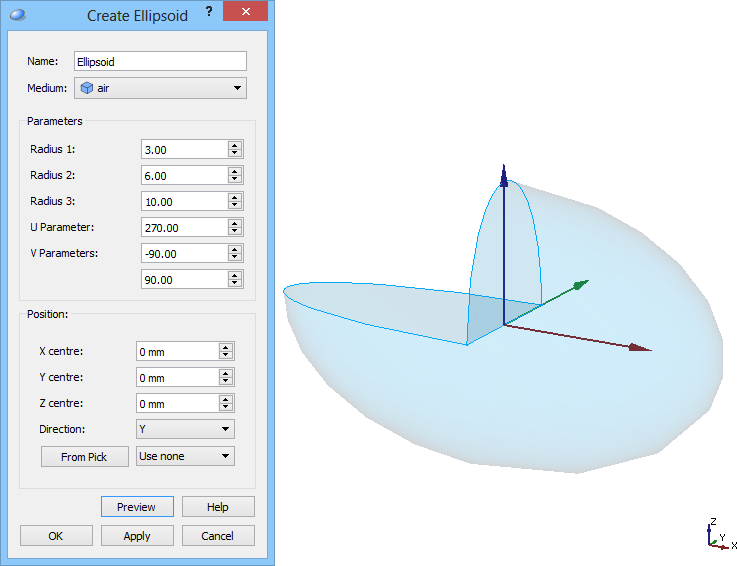The image size is (737, 566).
Task: Click the question mark help icon
Action: point(209,12)
